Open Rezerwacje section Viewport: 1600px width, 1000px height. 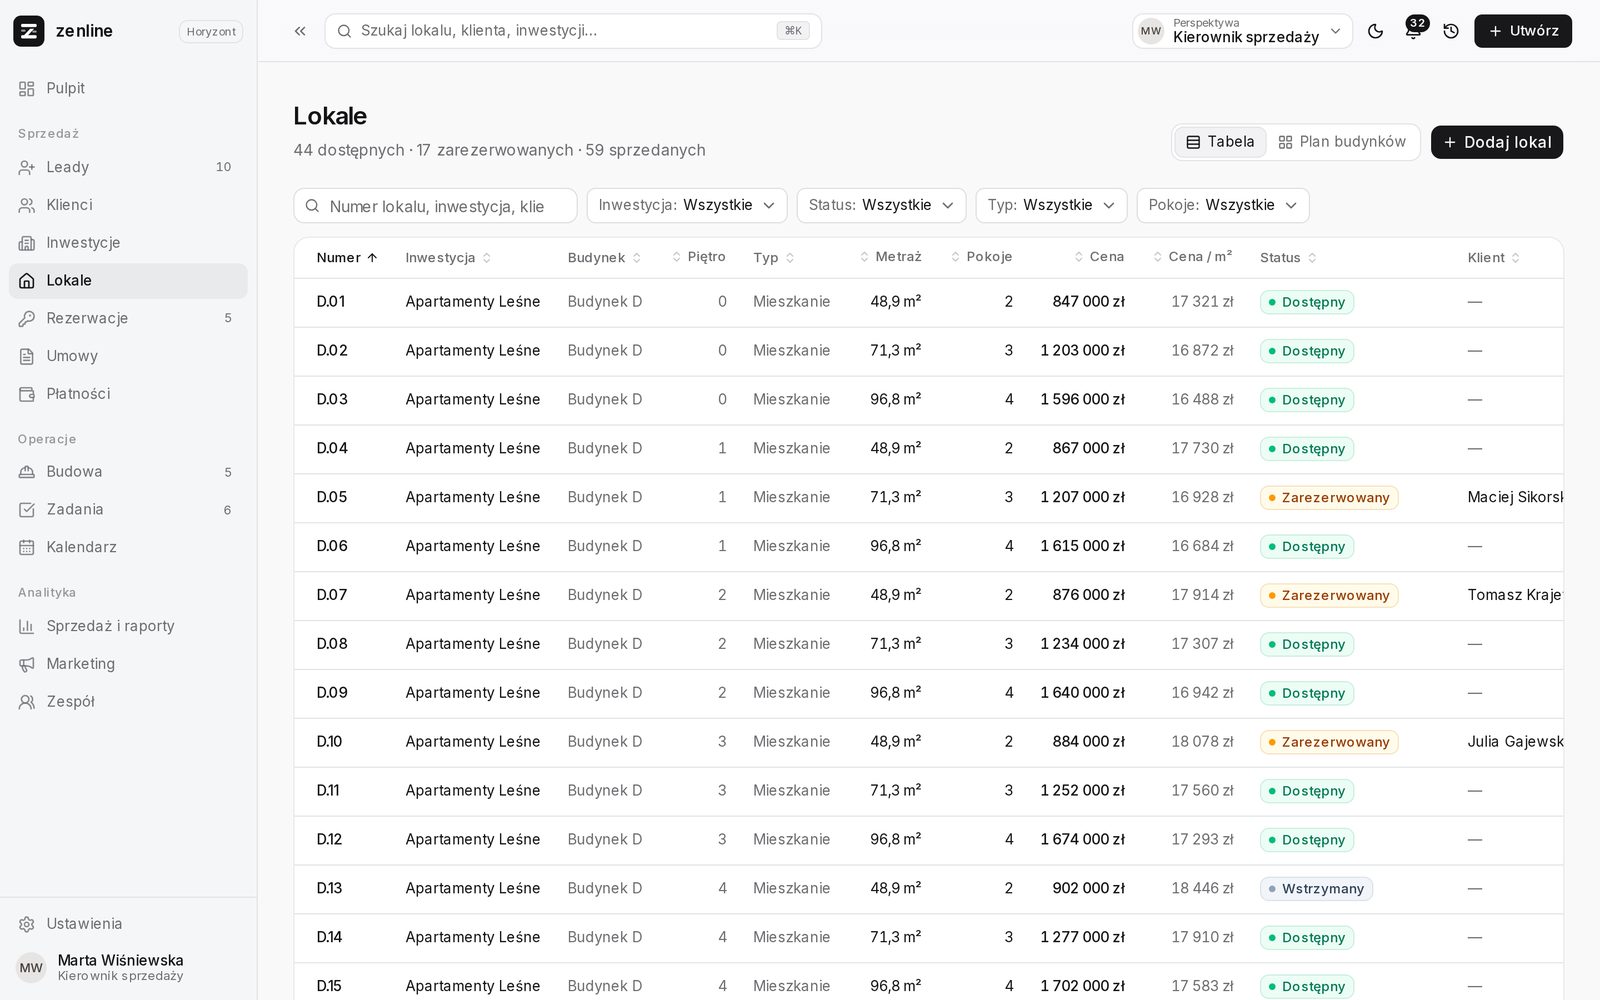tap(128, 318)
